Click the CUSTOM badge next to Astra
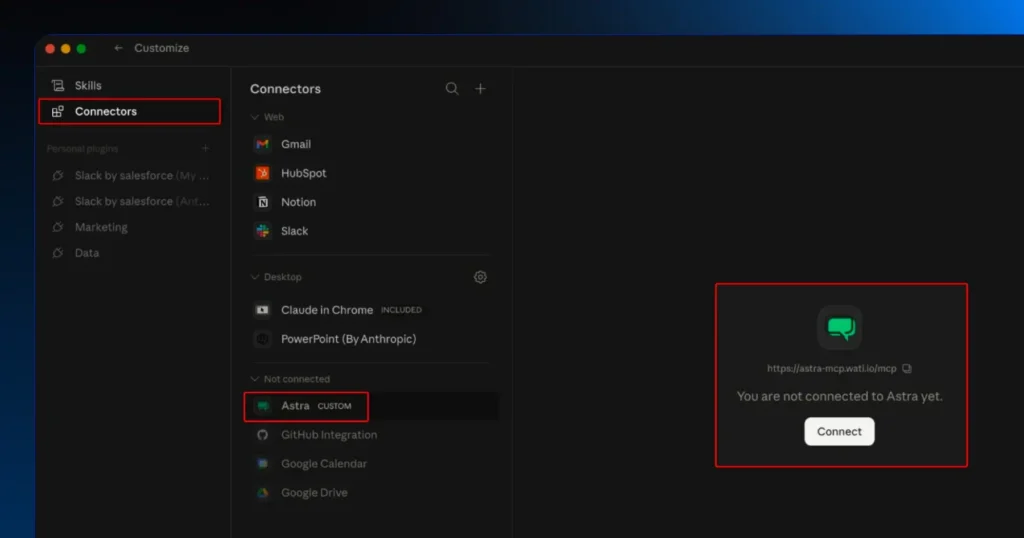1024x538 pixels. (x=334, y=406)
